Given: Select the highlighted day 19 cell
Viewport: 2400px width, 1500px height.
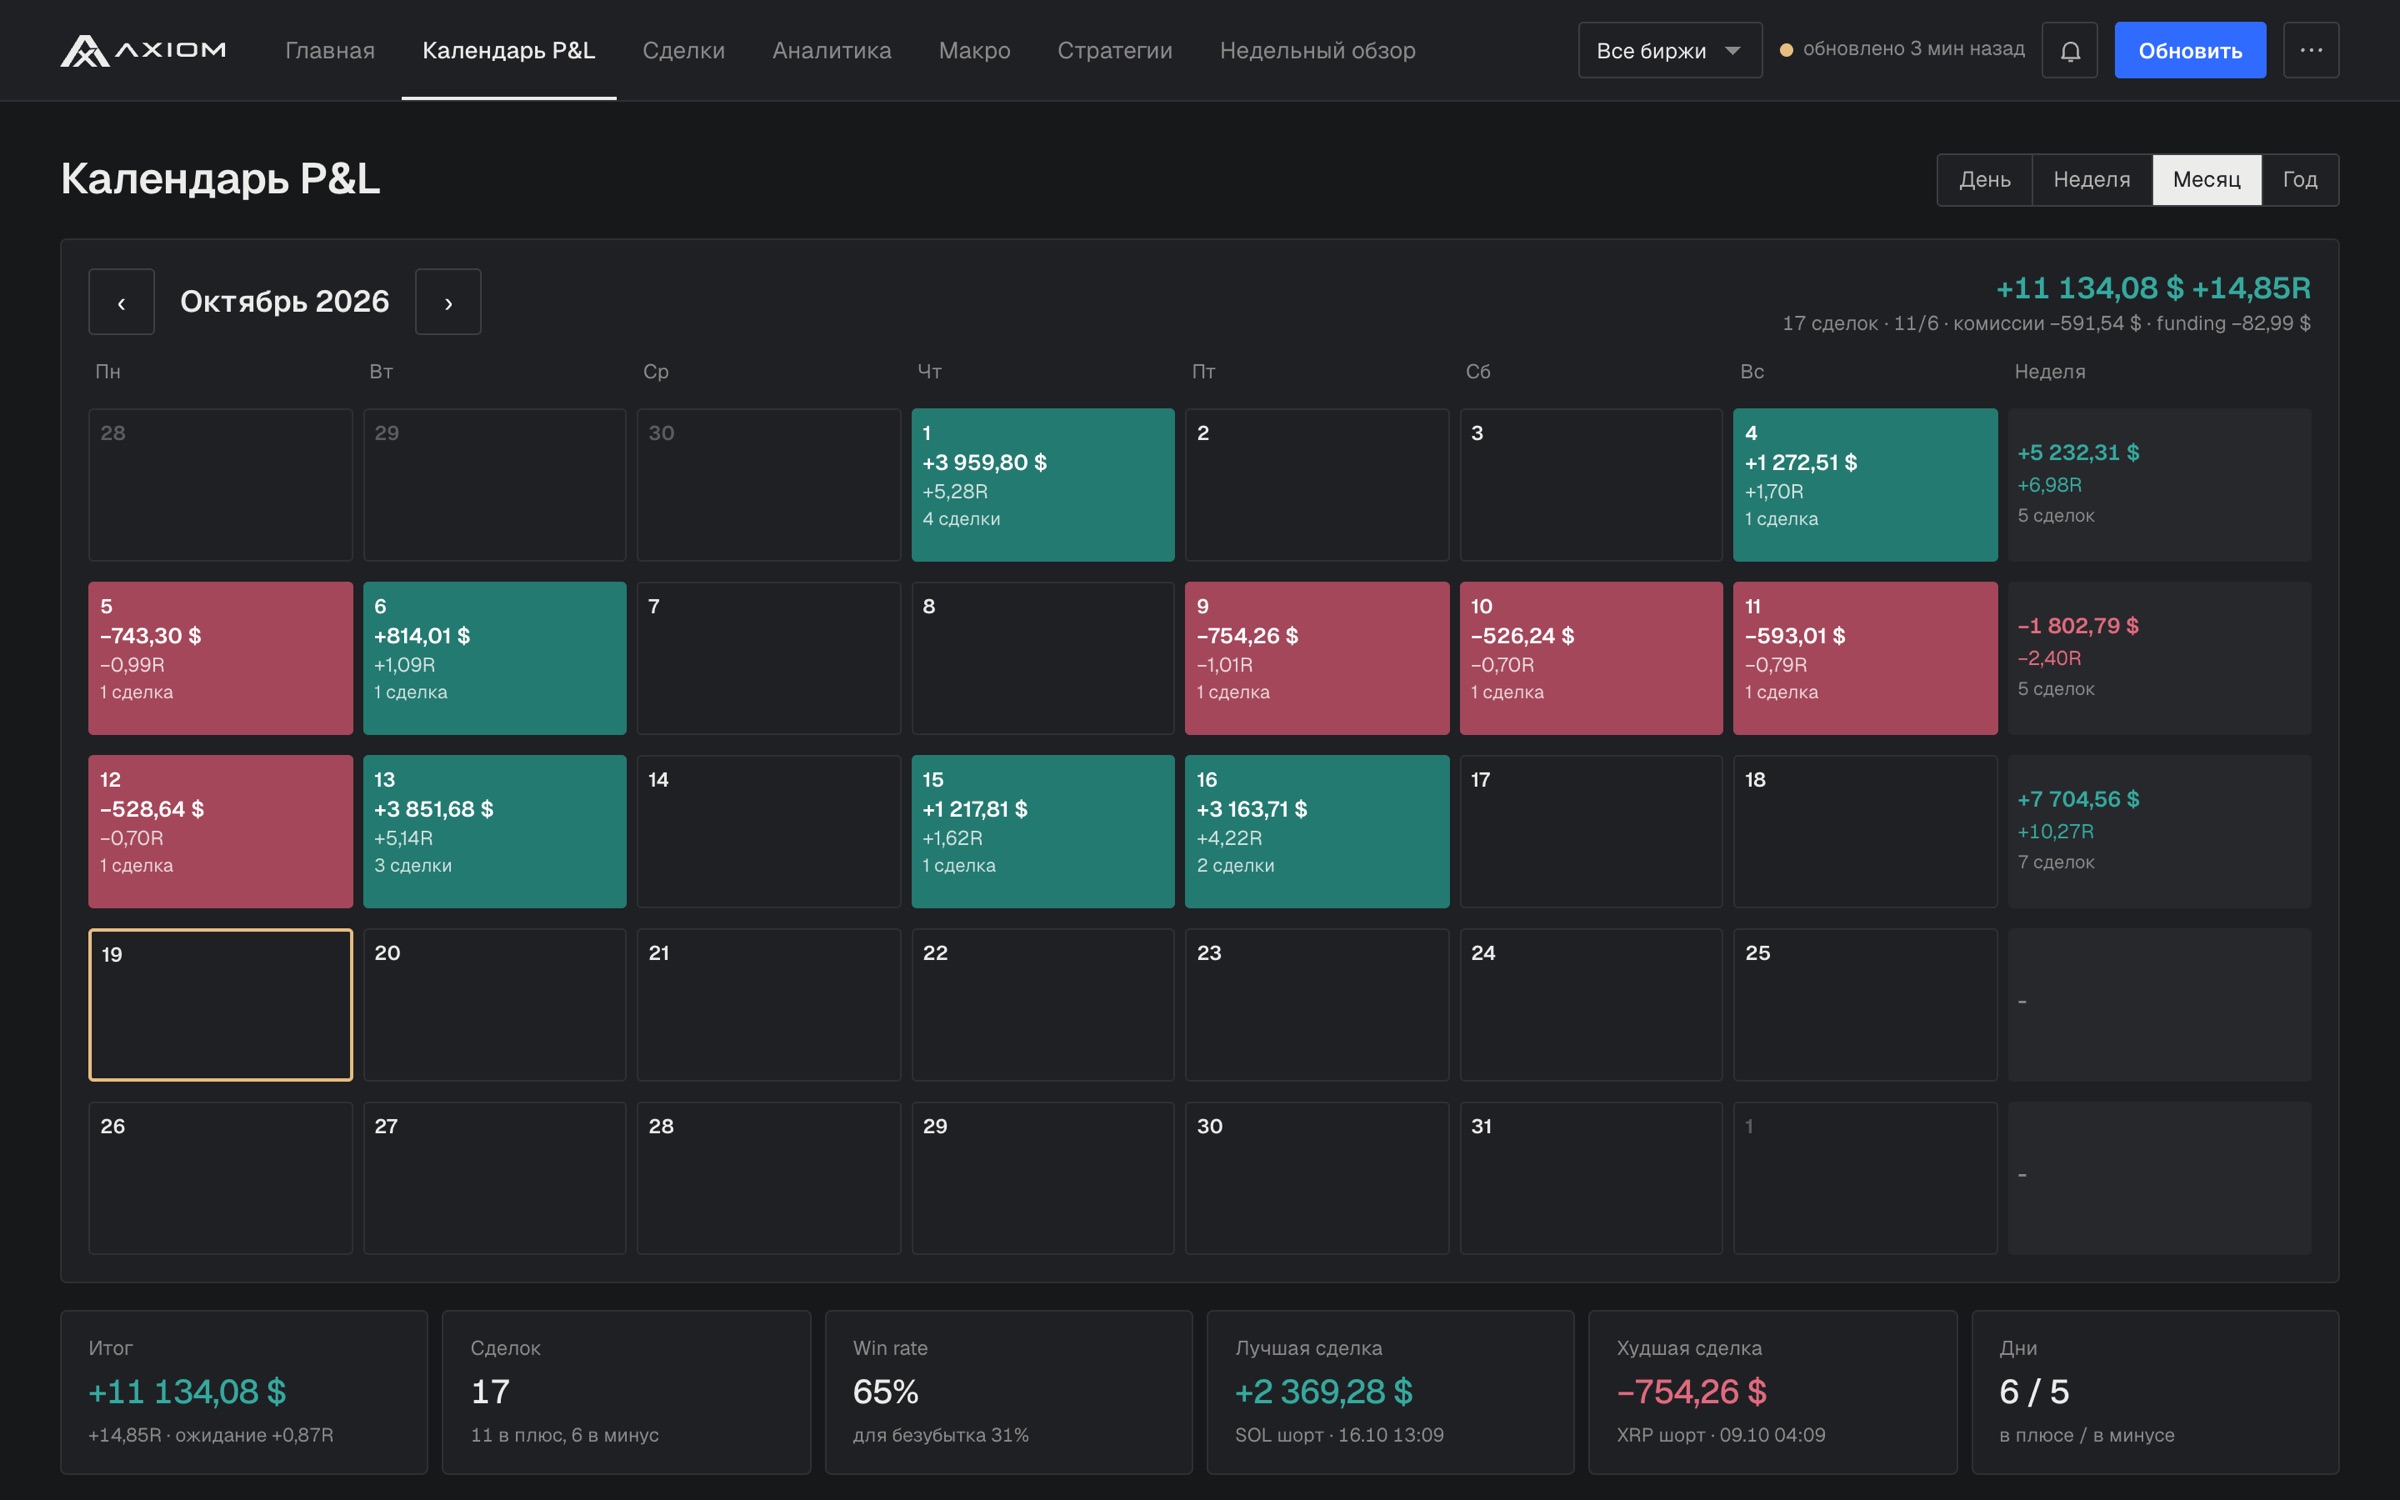Looking at the screenshot, I should [220, 1005].
